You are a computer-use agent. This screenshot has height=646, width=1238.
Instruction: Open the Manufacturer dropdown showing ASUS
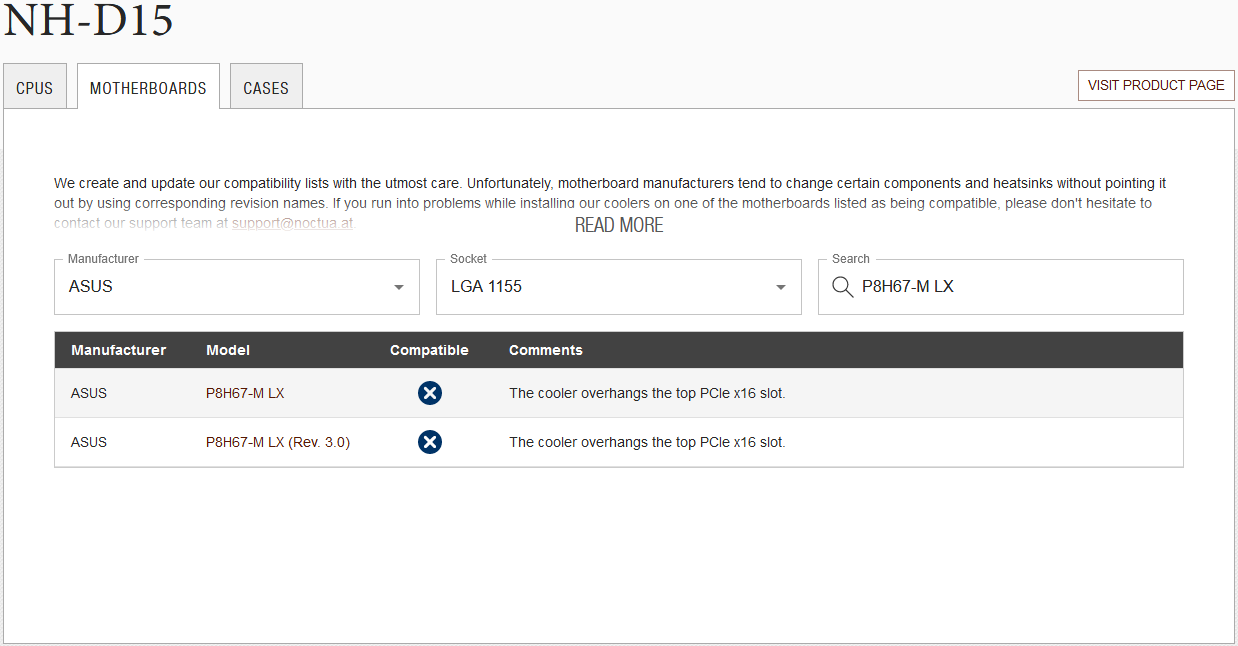click(x=237, y=287)
